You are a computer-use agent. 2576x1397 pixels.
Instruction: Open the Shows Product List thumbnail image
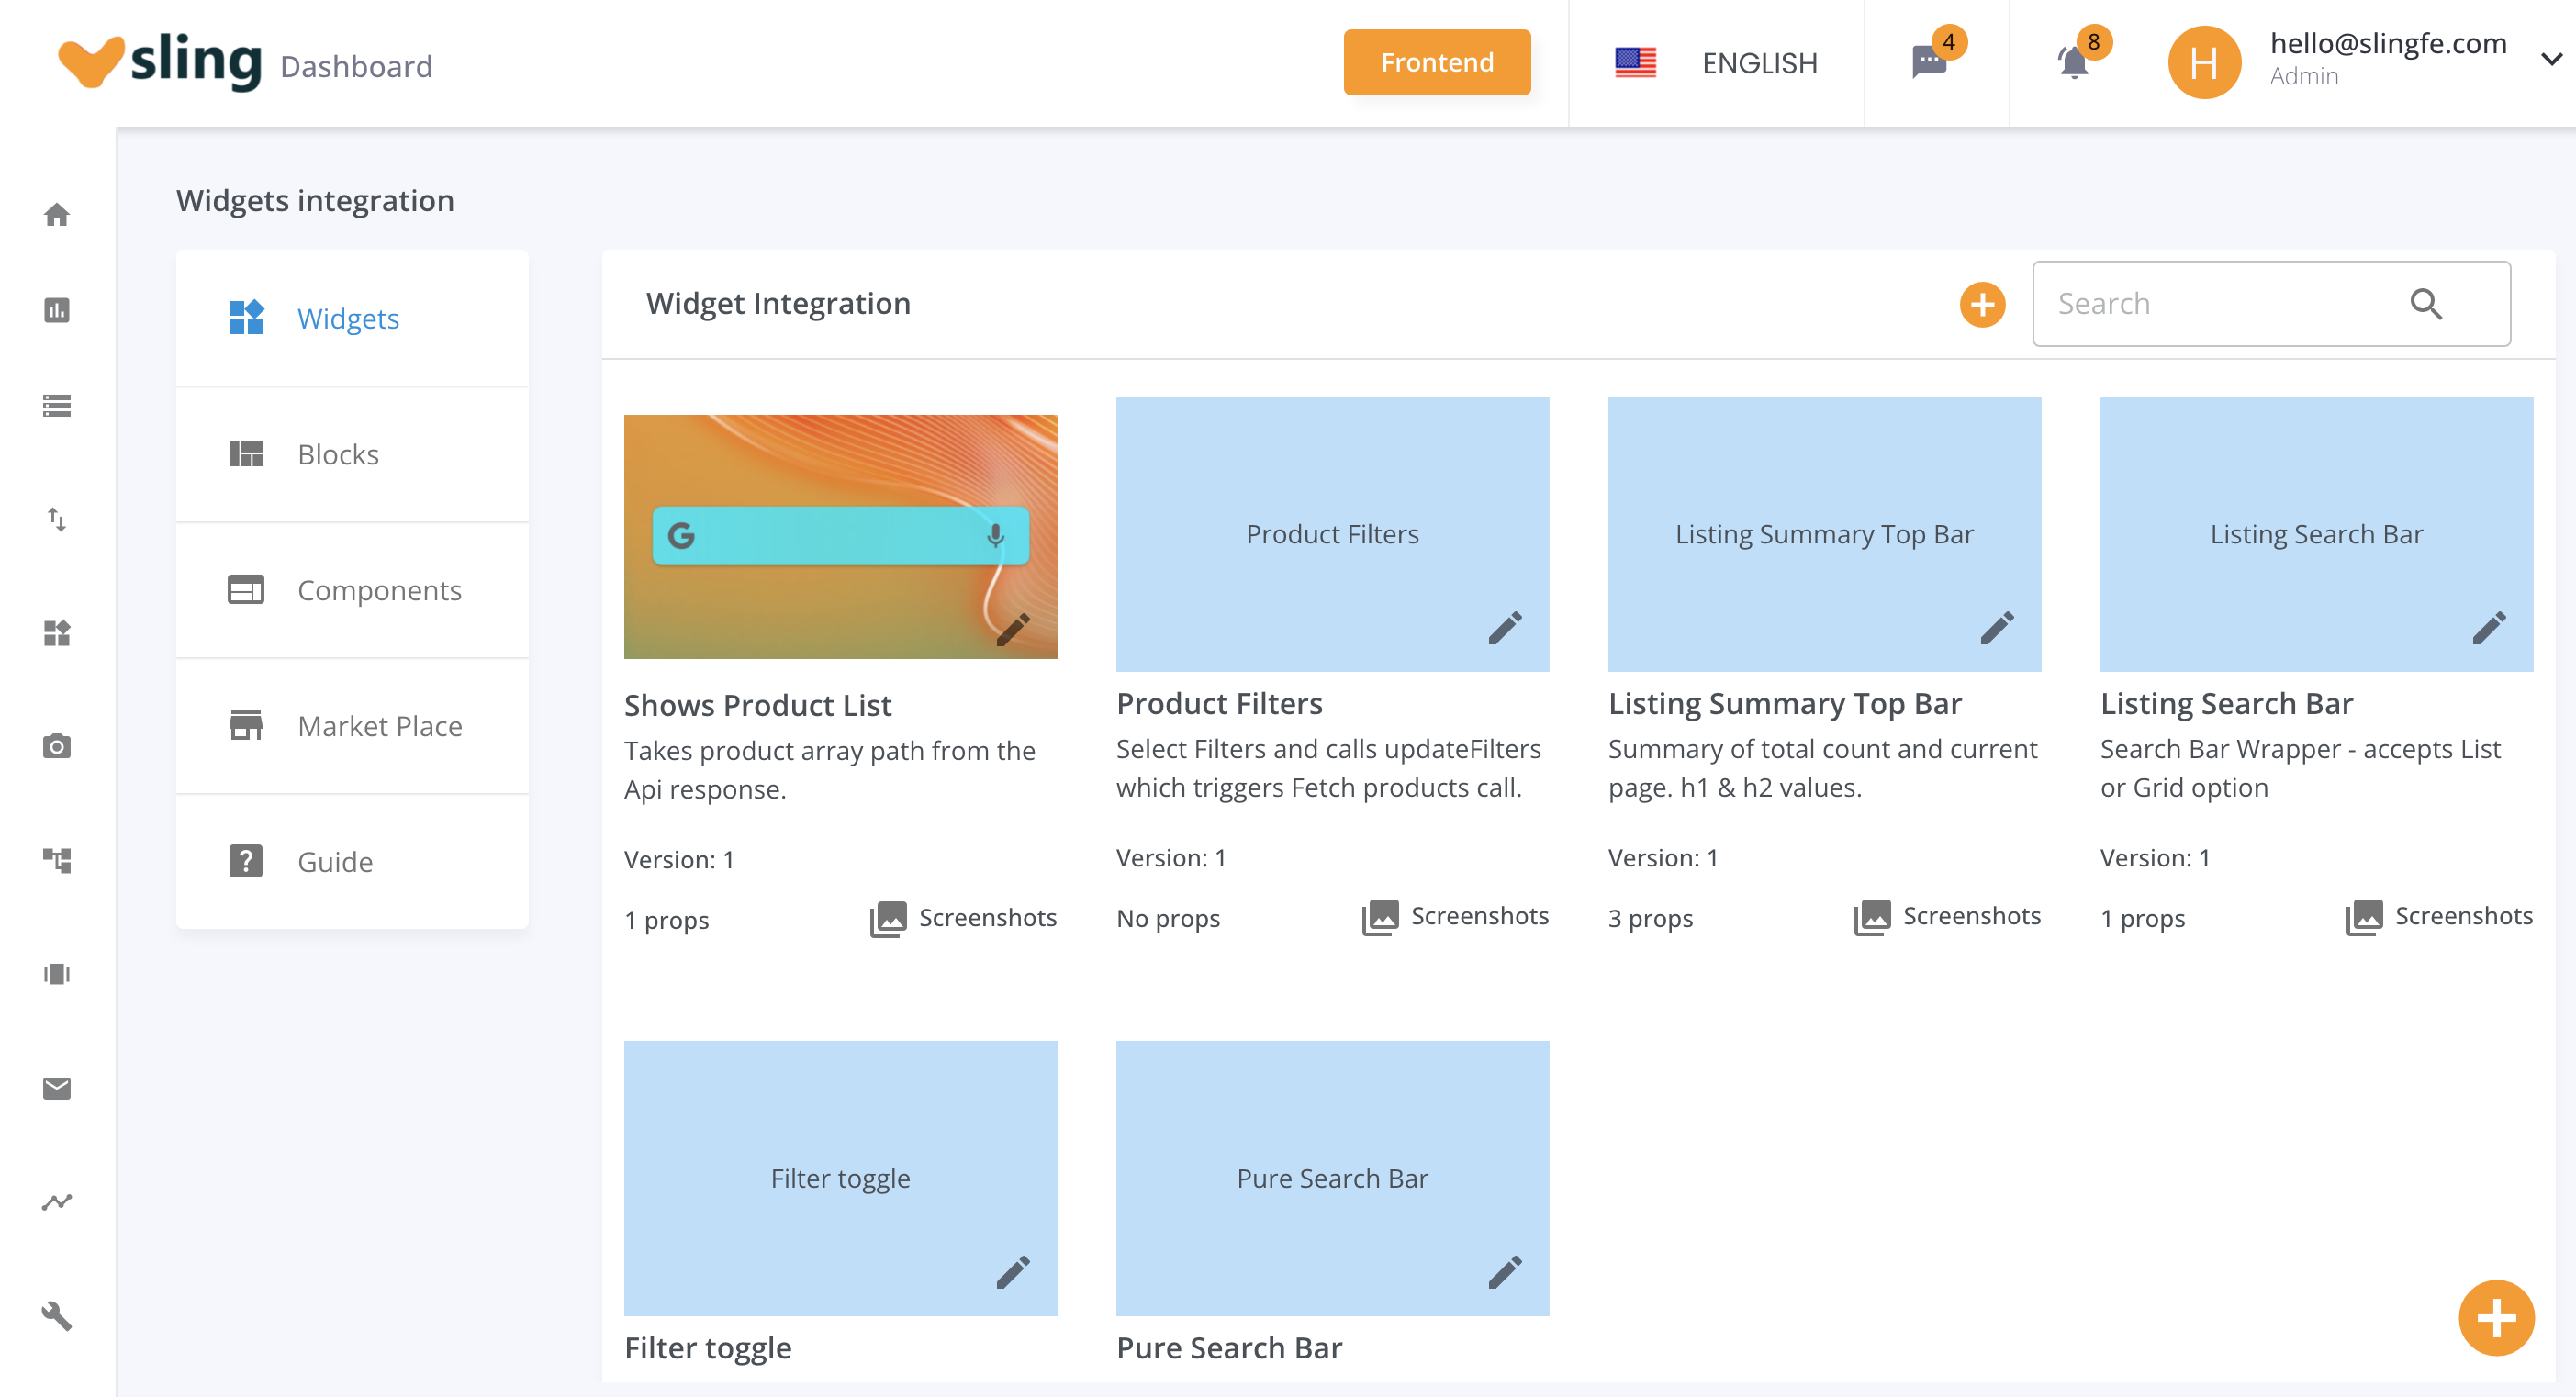point(840,536)
